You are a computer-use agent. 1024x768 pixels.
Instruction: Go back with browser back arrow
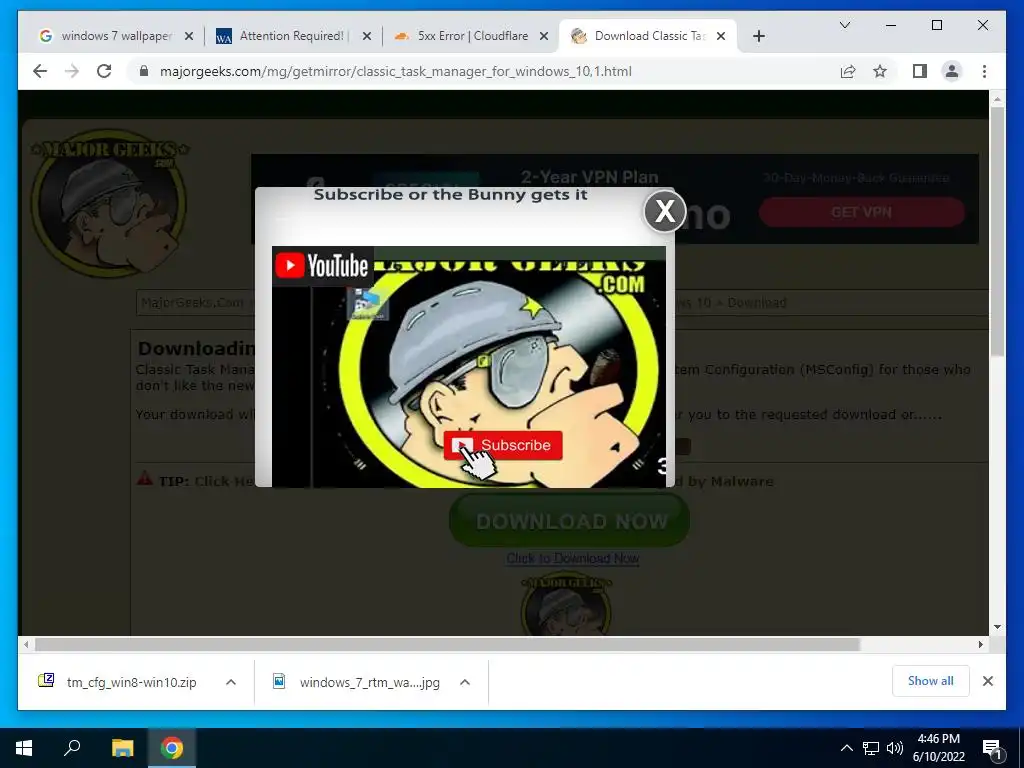click(40, 71)
